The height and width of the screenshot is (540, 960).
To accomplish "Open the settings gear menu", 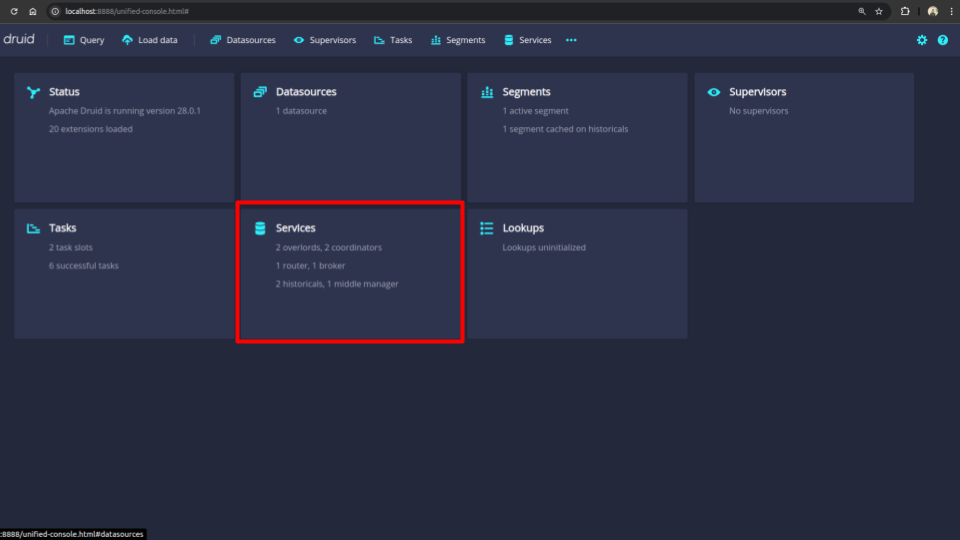I will 922,40.
